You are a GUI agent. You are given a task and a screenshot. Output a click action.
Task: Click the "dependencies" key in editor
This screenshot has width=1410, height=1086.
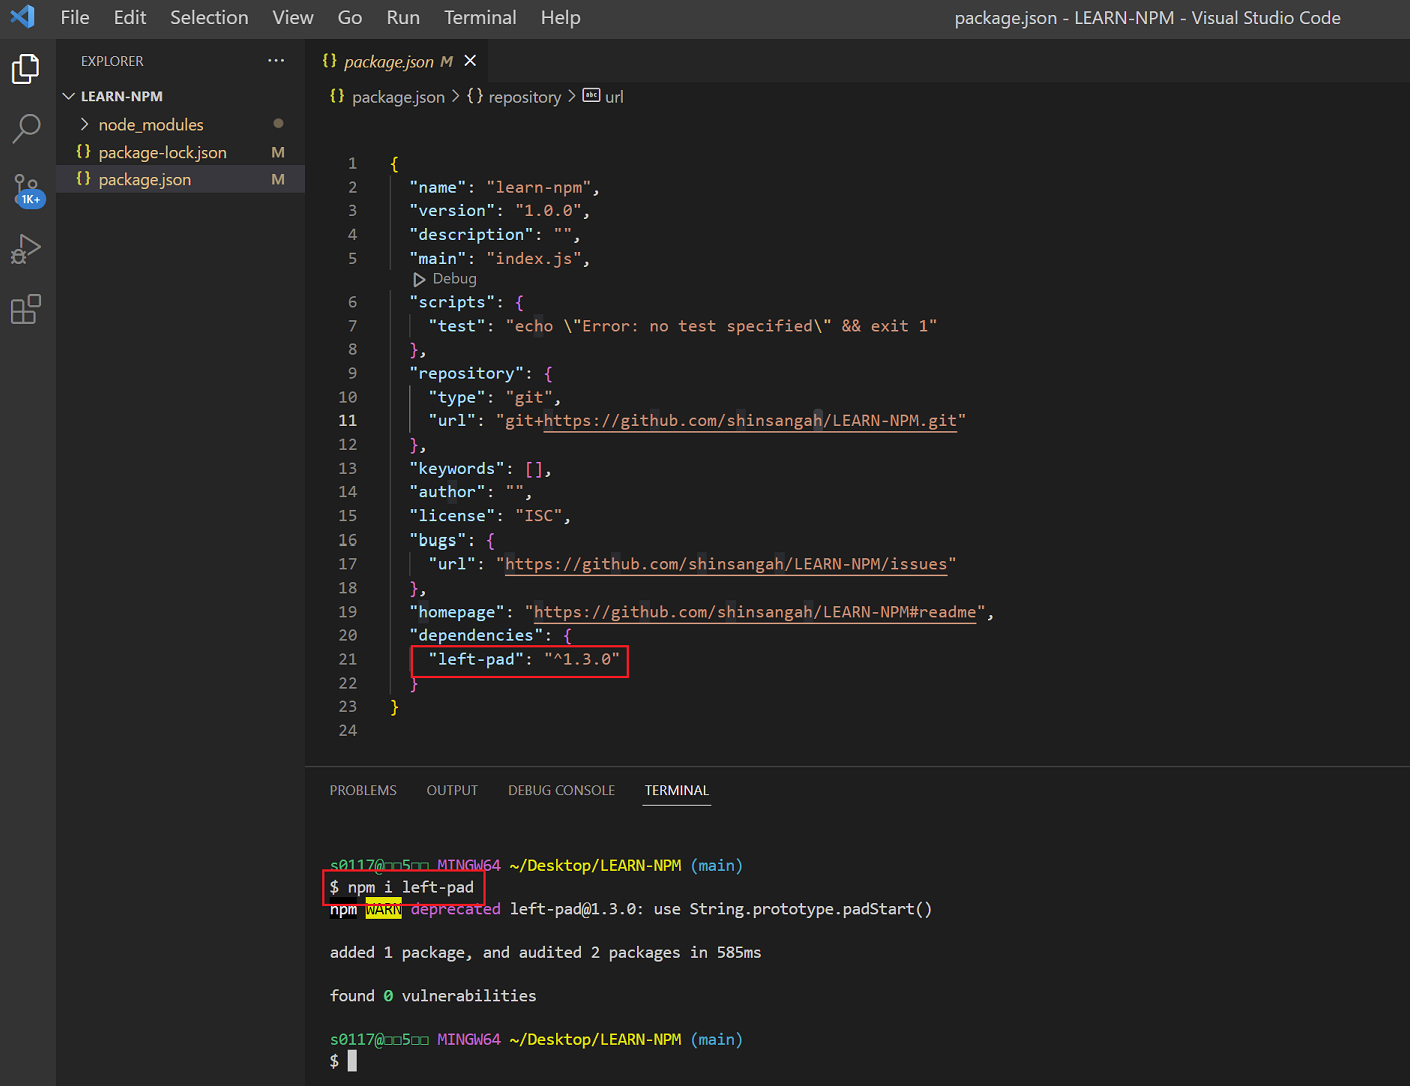[x=476, y=635]
